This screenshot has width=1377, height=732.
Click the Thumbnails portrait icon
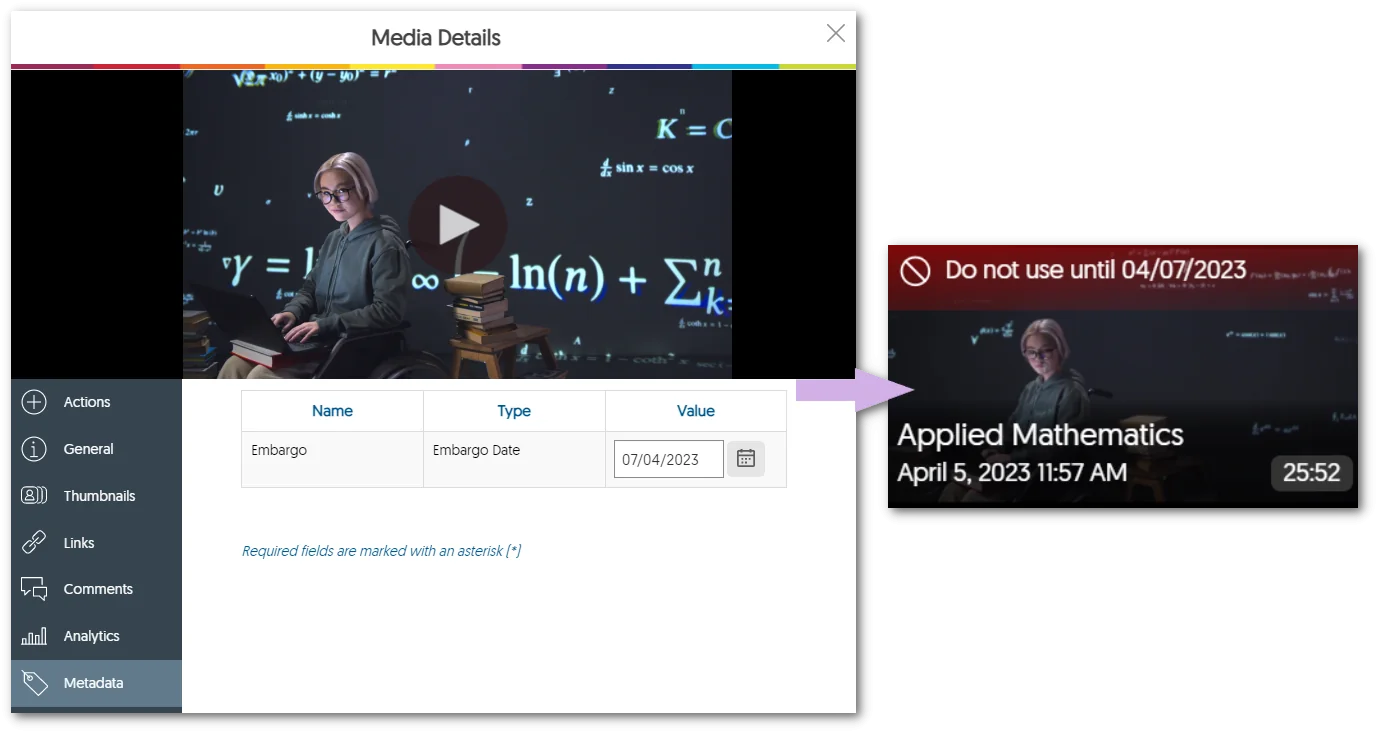[x=34, y=496]
